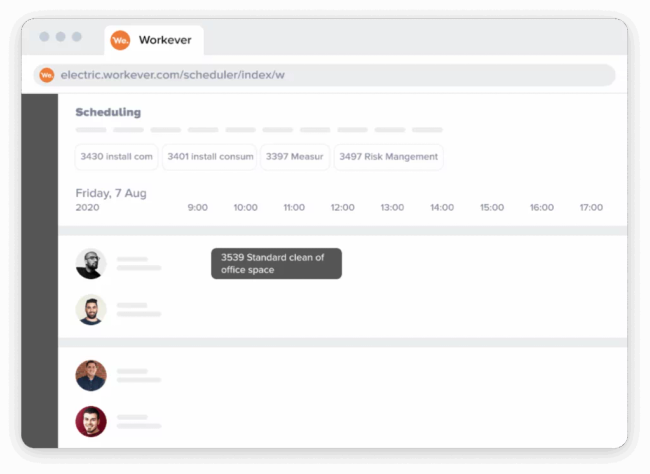Image resolution: width=650 pixels, height=474 pixels.
Task: Click the 17:00 time column header
Action: click(591, 207)
